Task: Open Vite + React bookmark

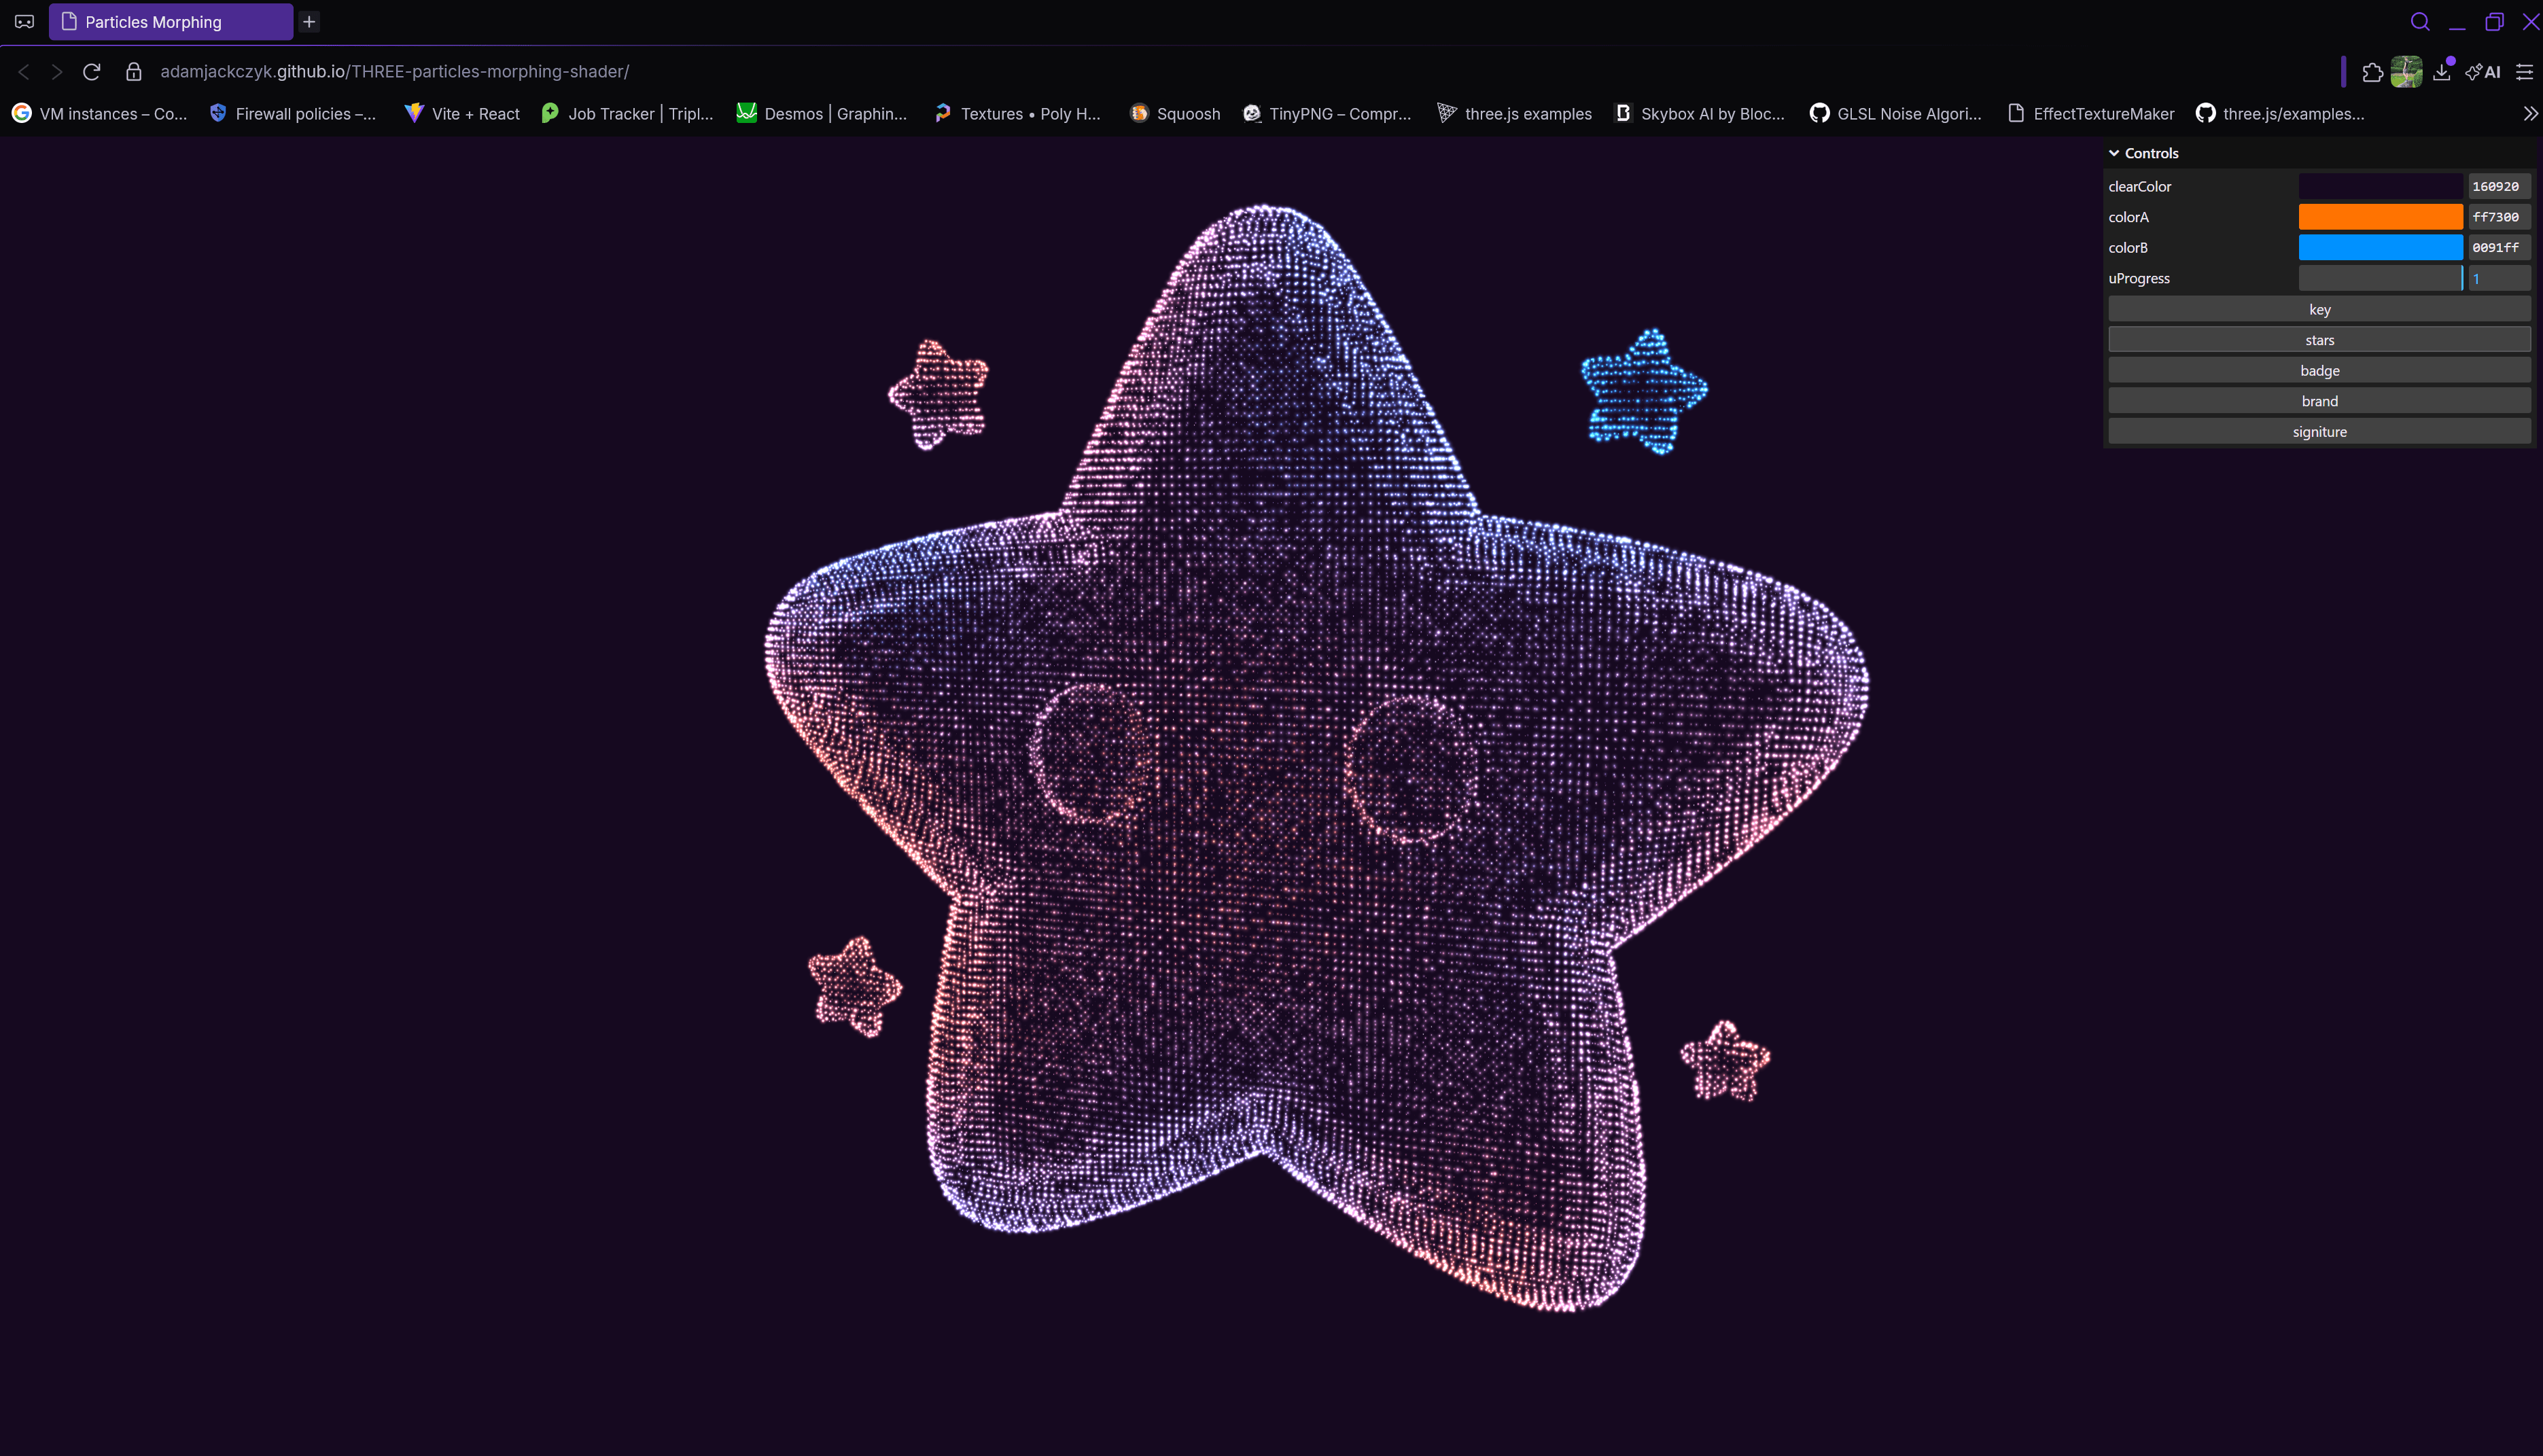Action: point(462,114)
